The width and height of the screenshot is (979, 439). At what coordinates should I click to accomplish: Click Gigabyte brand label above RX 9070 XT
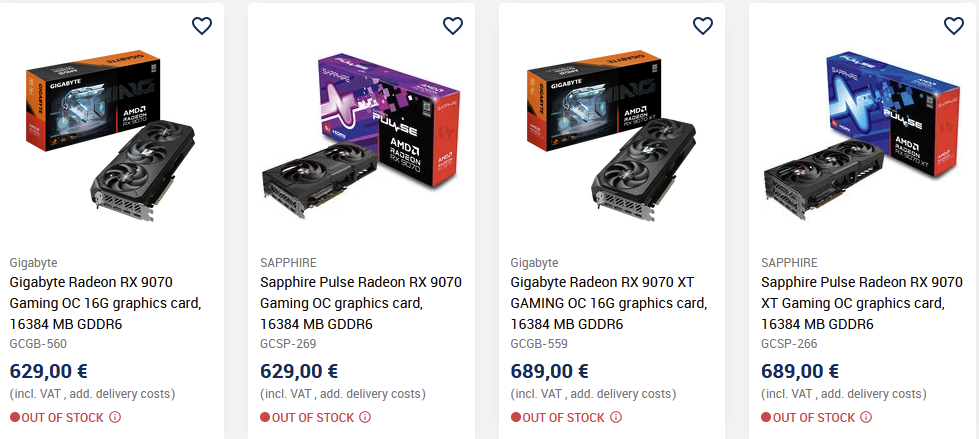click(x=534, y=262)
